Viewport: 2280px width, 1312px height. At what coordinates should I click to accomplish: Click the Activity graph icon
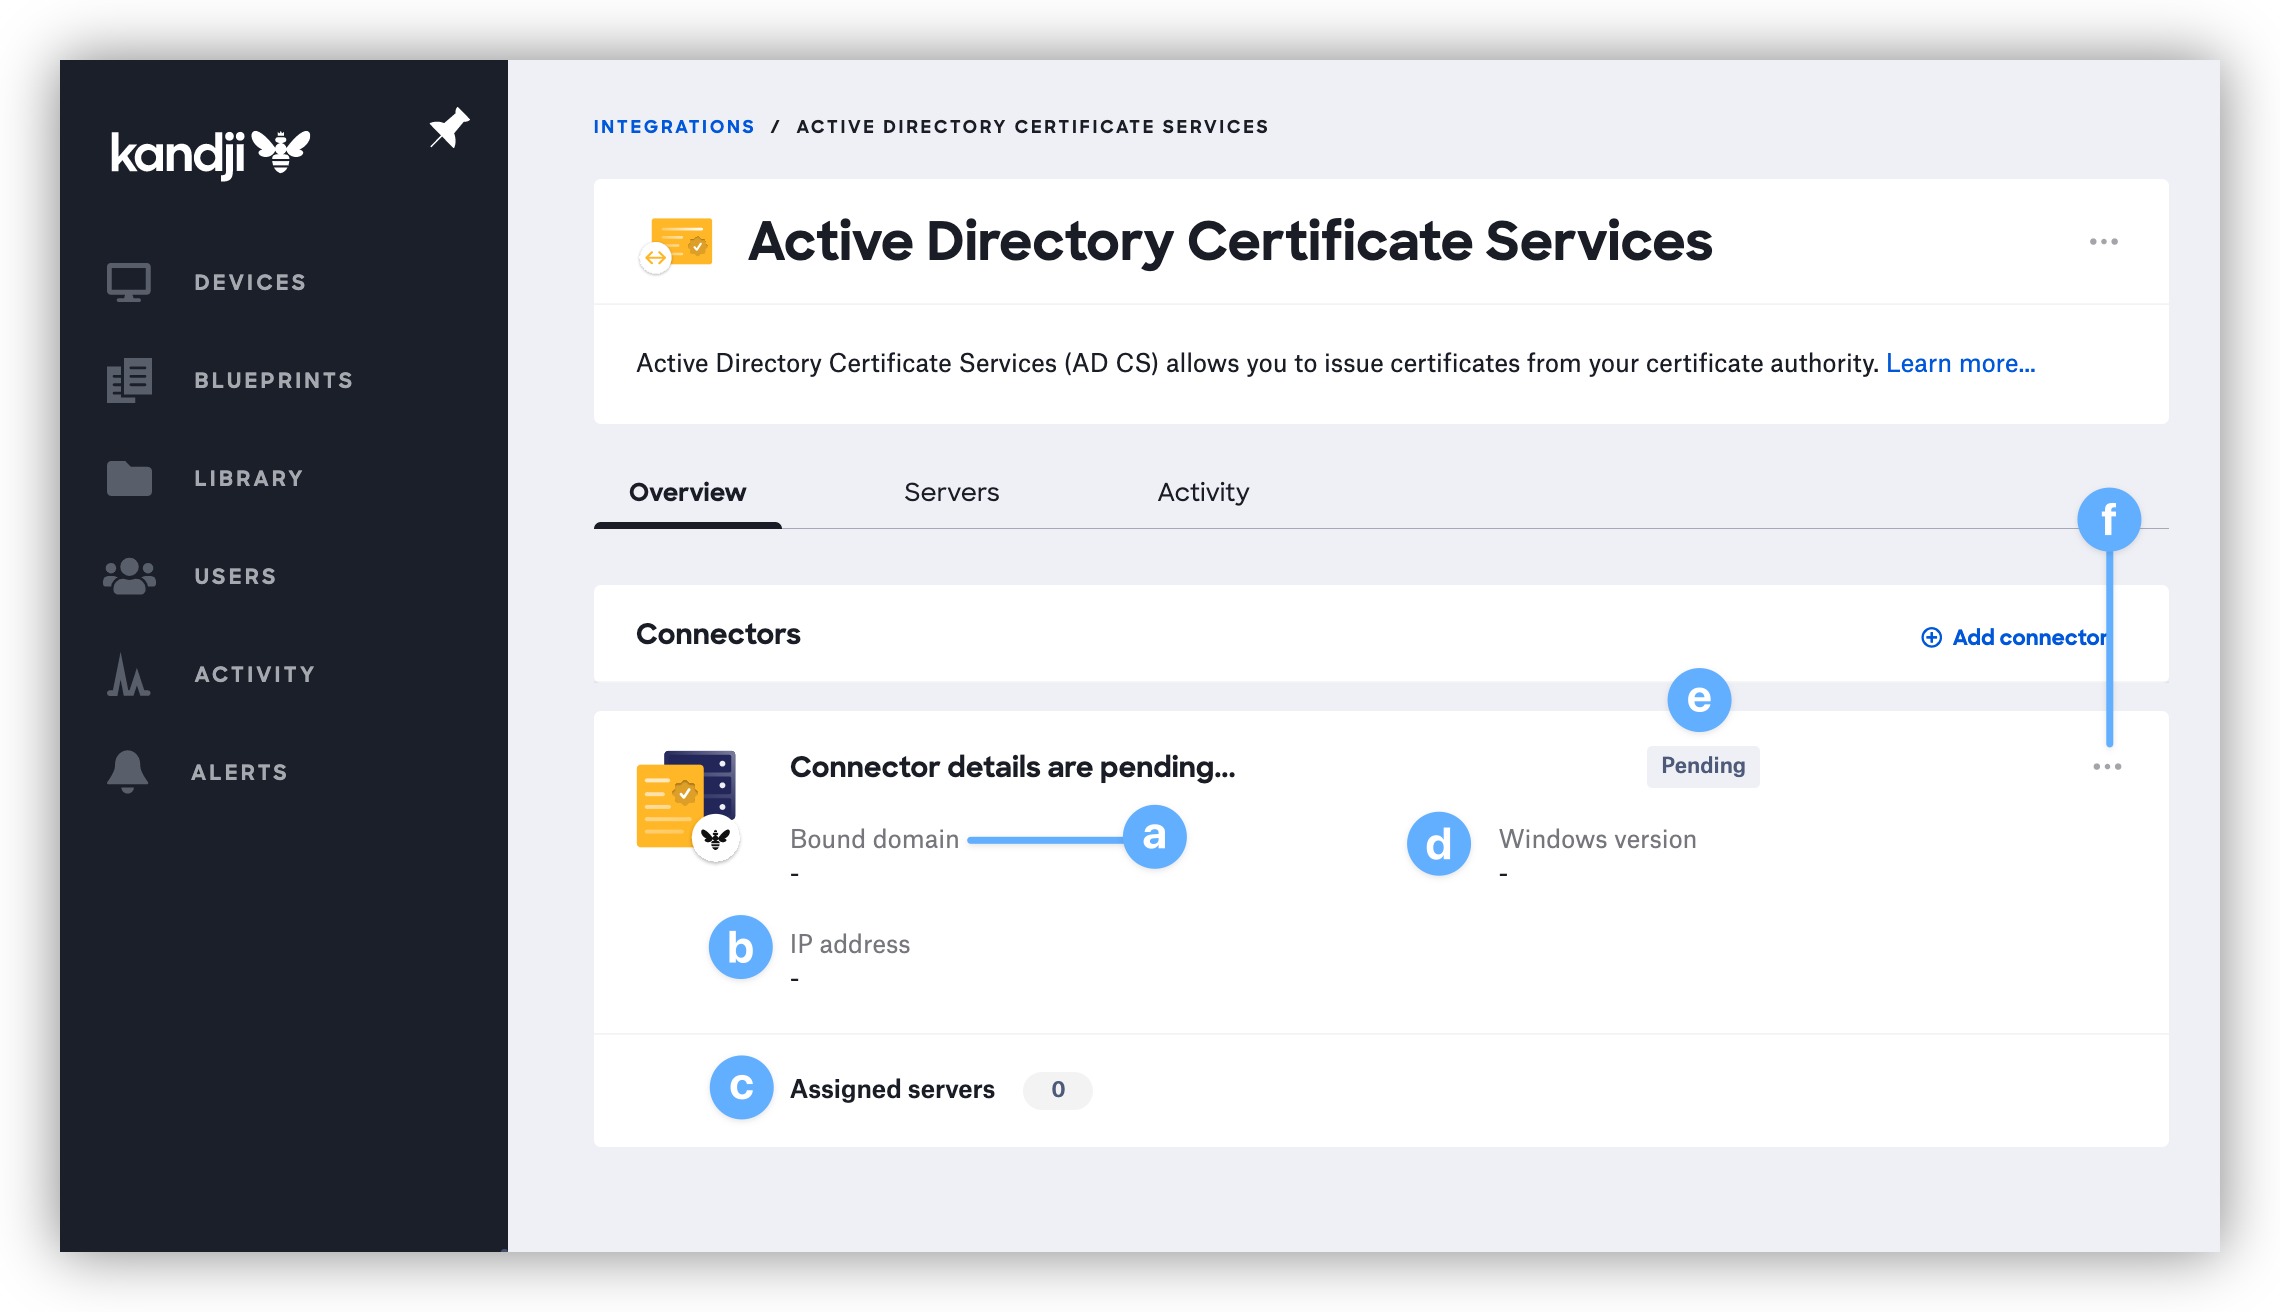(x=128, y=674)
